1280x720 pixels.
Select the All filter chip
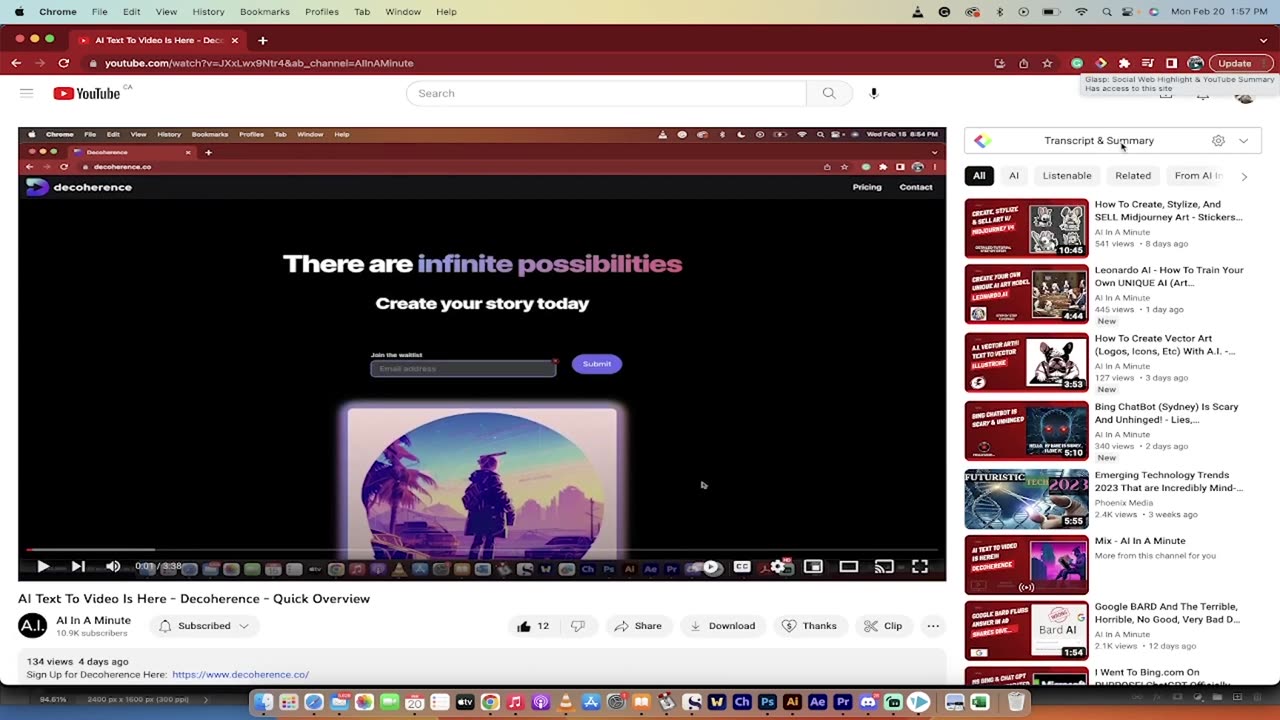pyautogui.click(x=979, y=176)
